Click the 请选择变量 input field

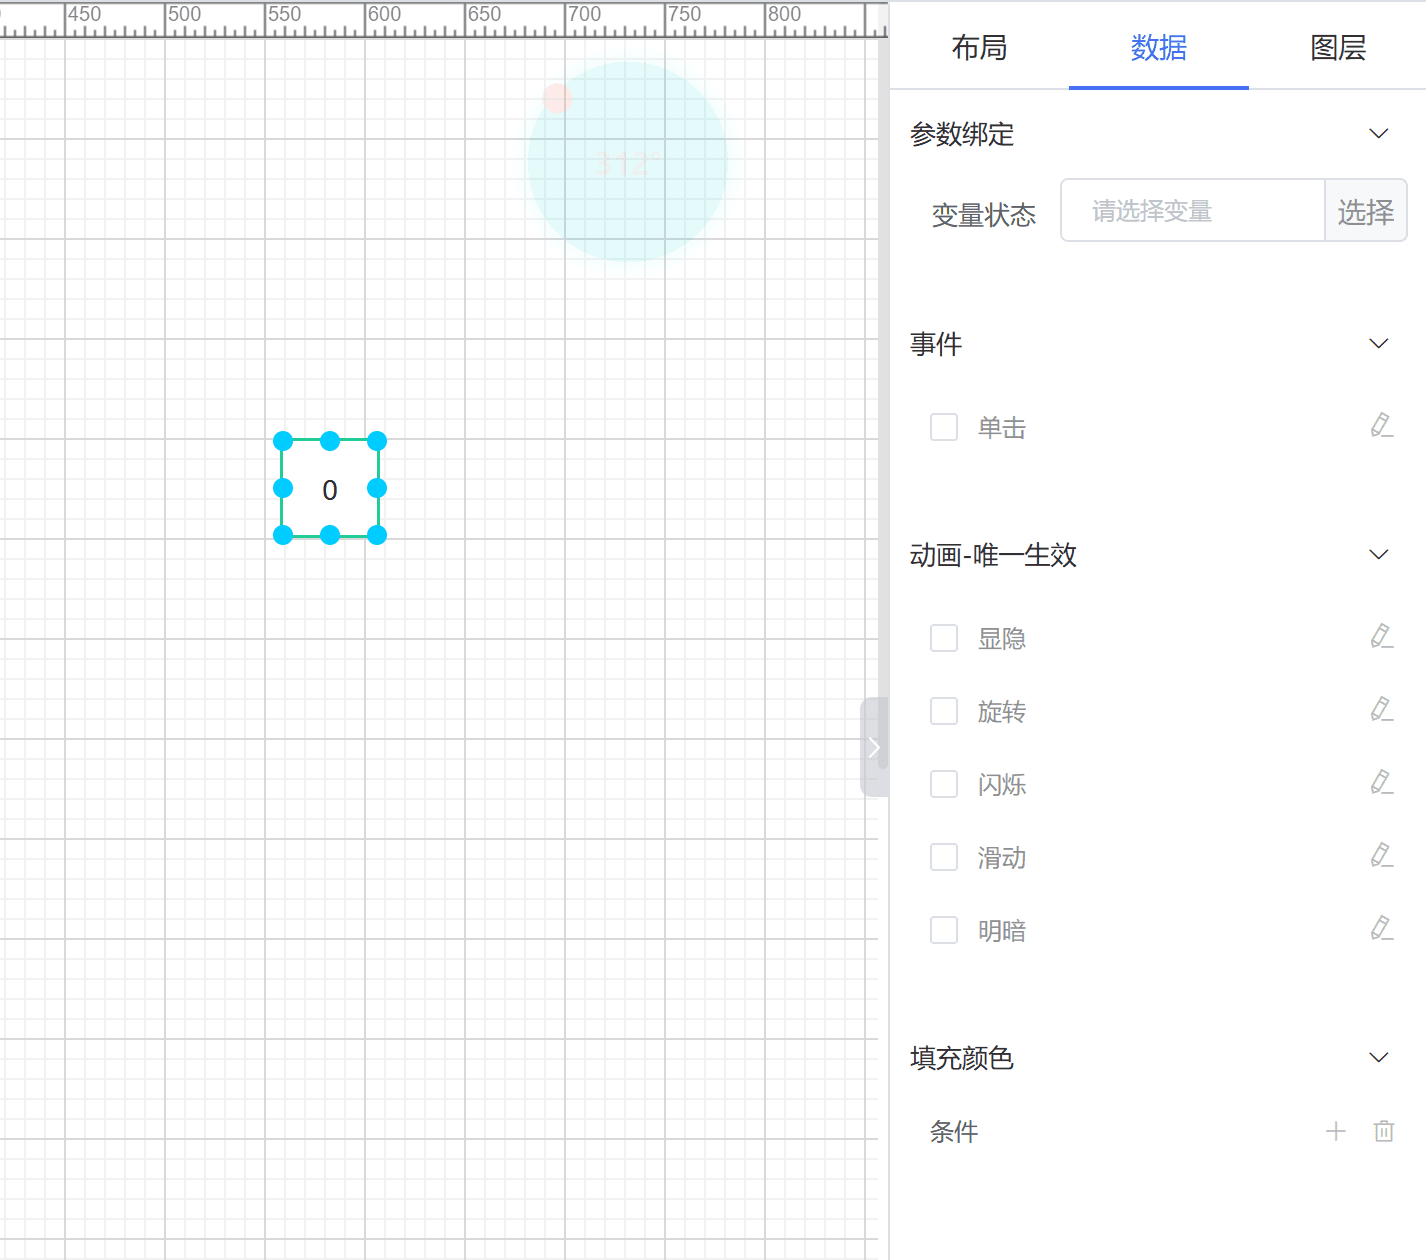point(1193,211)
